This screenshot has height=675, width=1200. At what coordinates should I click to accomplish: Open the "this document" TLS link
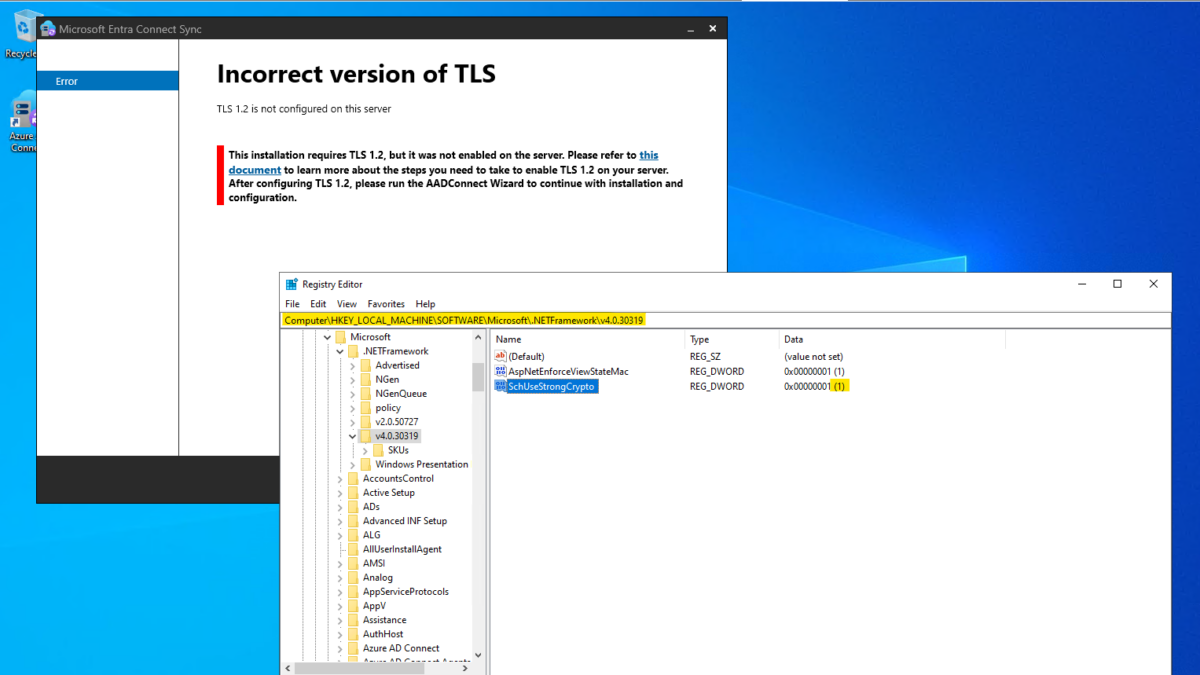[443, 163]
